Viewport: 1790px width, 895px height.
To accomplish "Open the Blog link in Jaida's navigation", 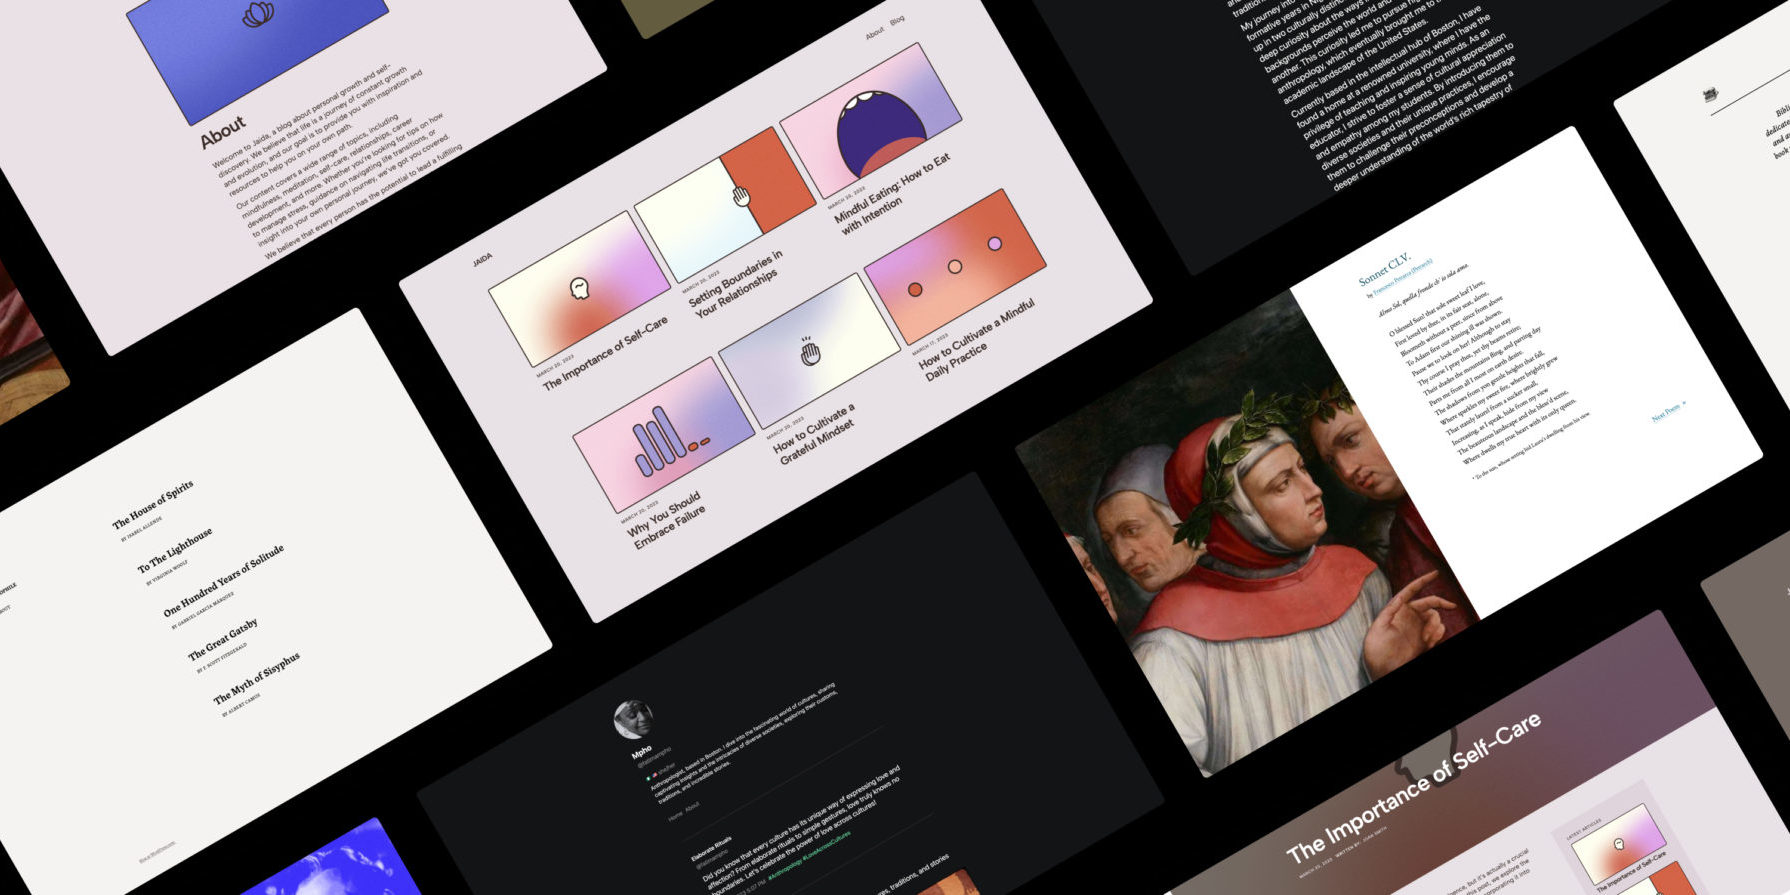I will point(897,19).
